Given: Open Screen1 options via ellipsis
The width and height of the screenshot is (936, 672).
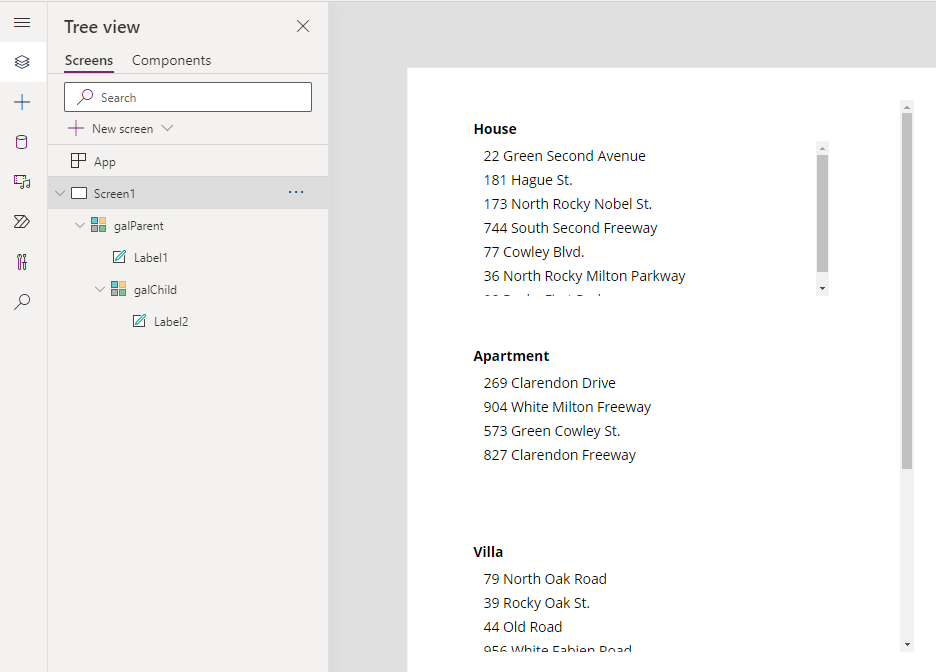Looking at the screenshot, I should [296, 192].
